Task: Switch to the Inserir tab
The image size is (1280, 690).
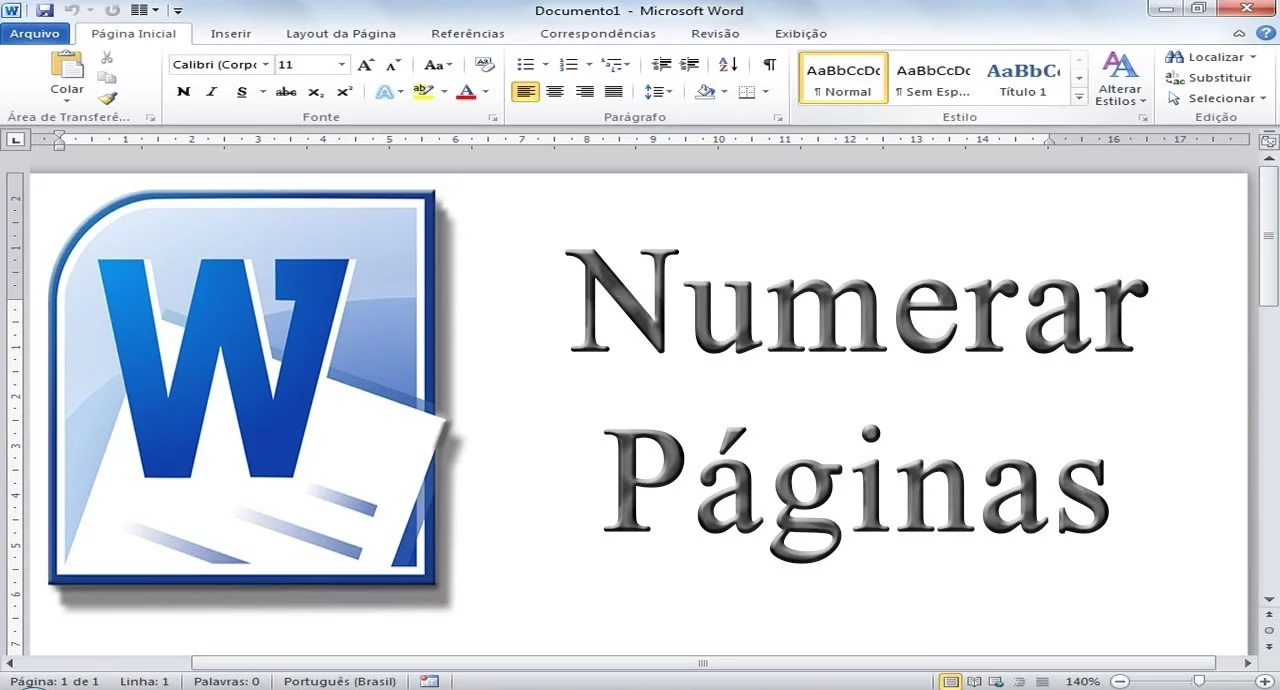Action: click(x=230, y=33)
